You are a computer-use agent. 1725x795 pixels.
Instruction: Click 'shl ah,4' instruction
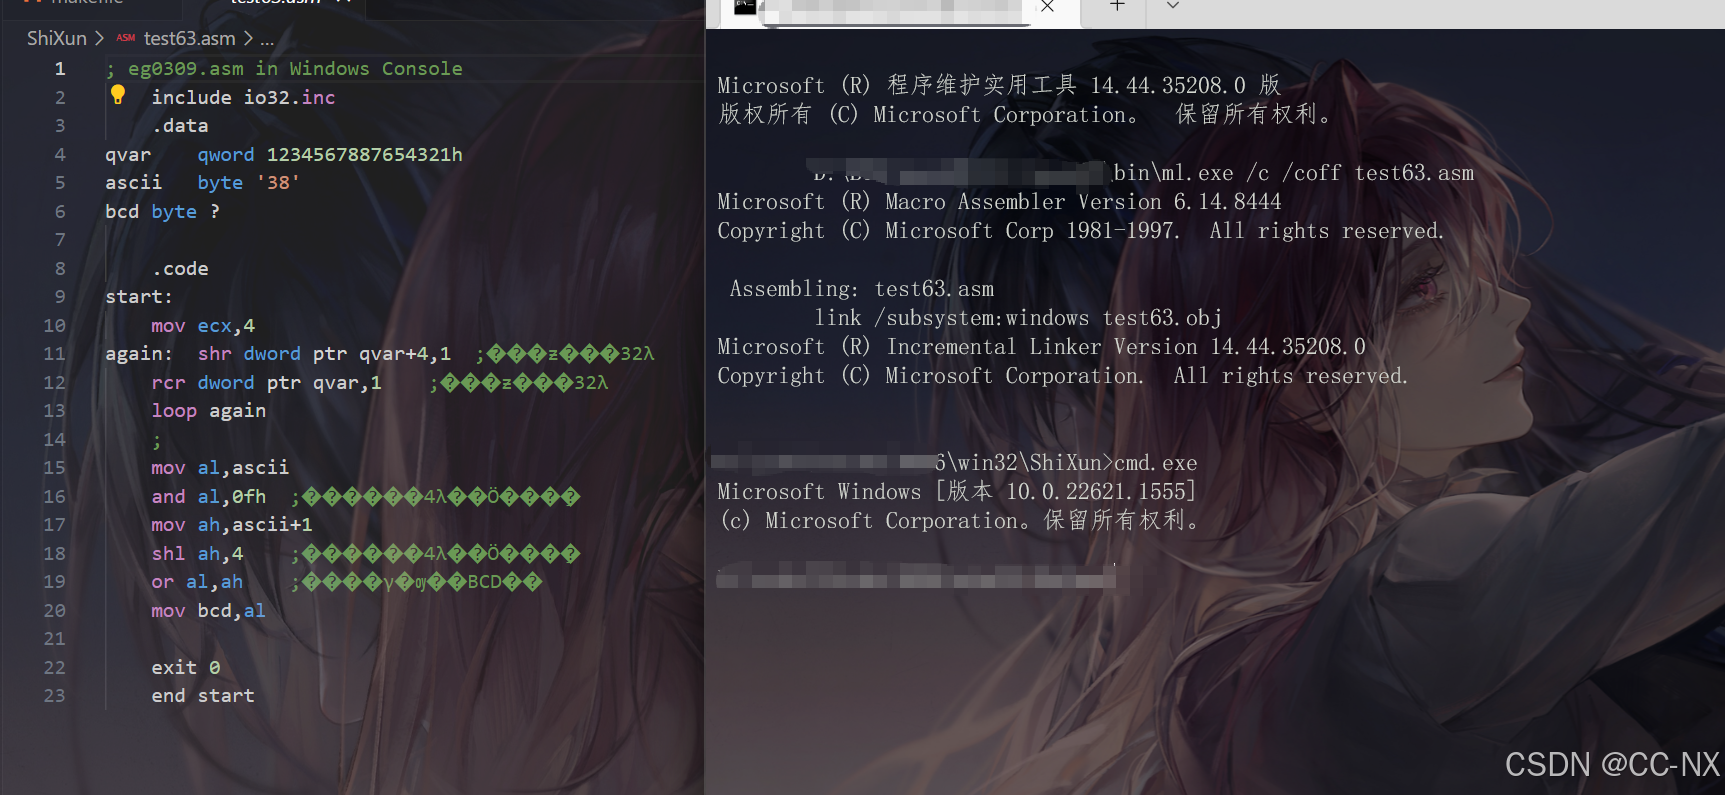[x=197, y=554]
